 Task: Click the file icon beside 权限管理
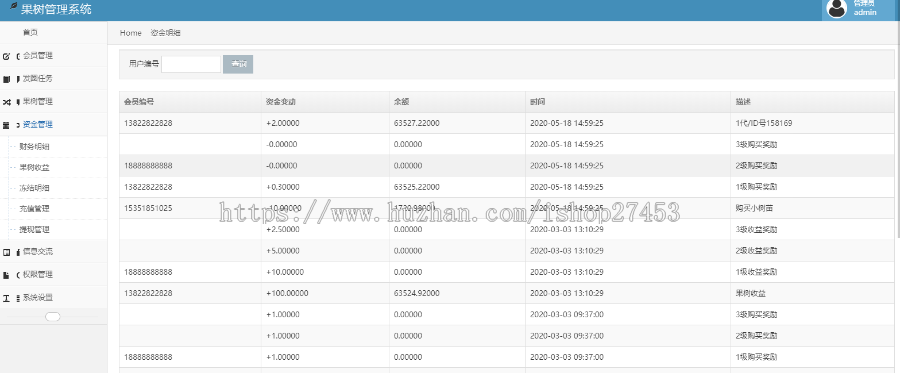(x=6, y=275)
